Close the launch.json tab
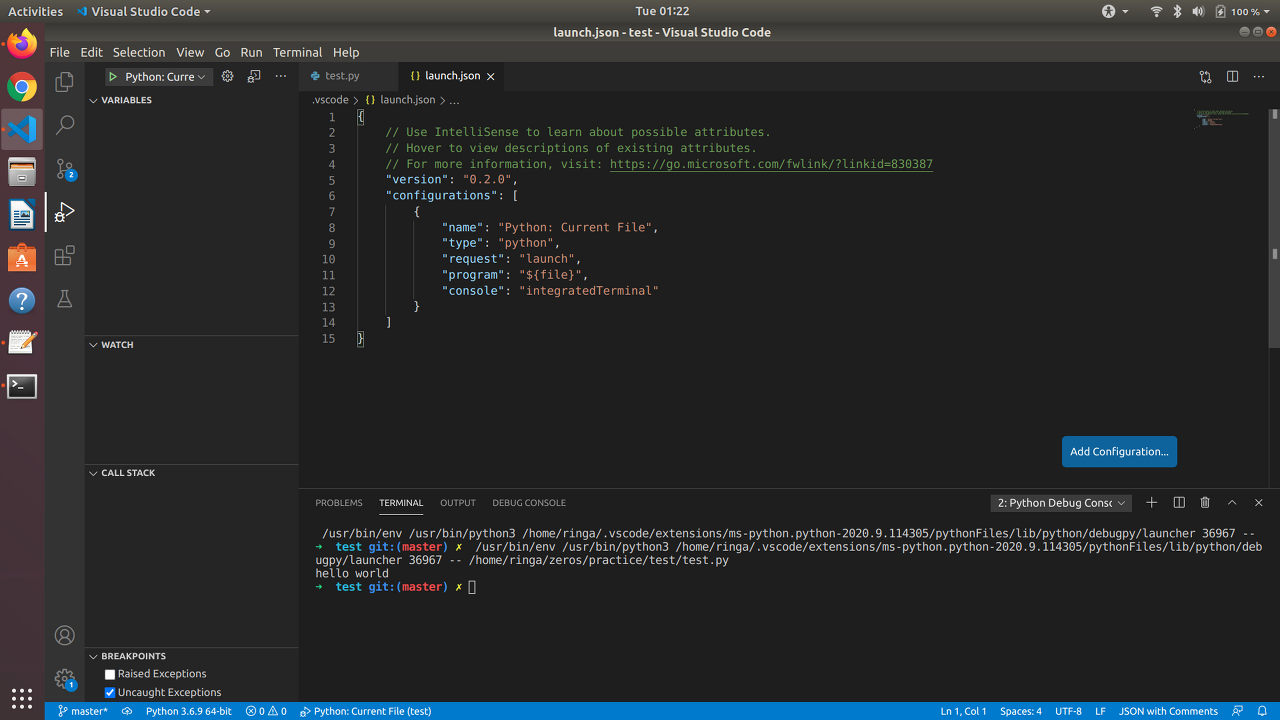Image resolution: width=1280 pixels, height=720 pixels. 490,76
